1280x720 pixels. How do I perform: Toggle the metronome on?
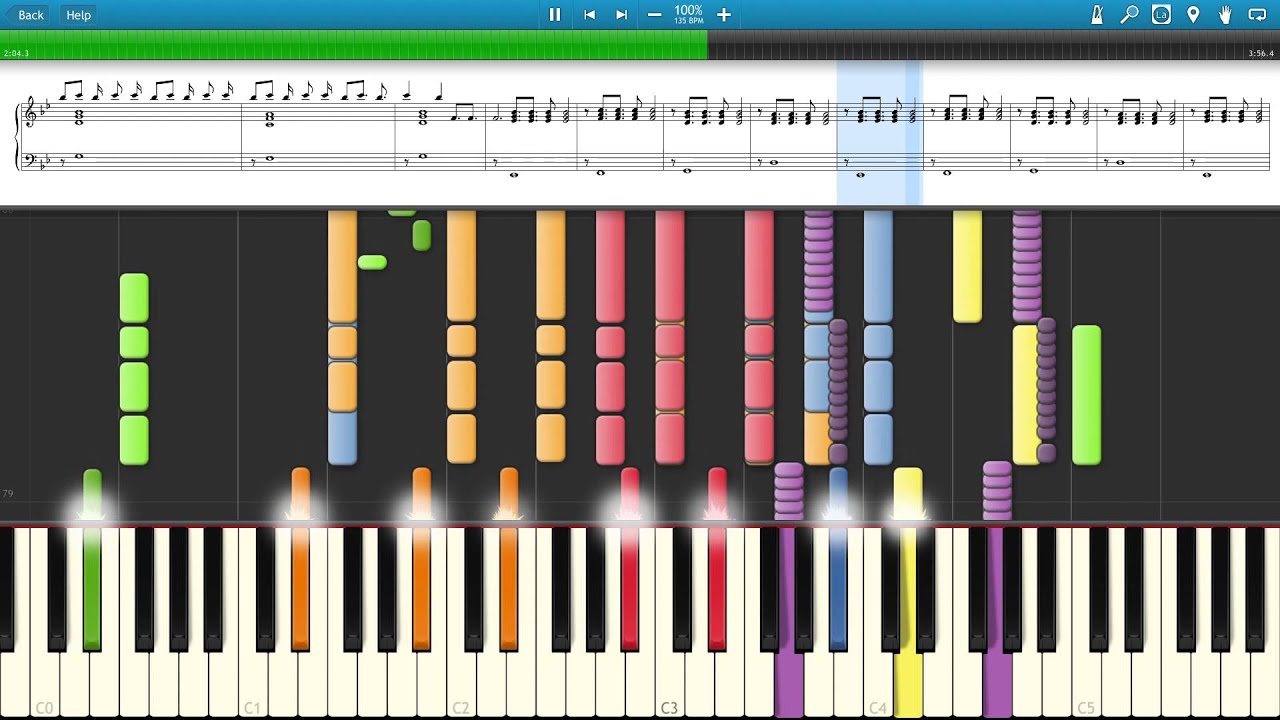pos(1097,15)
